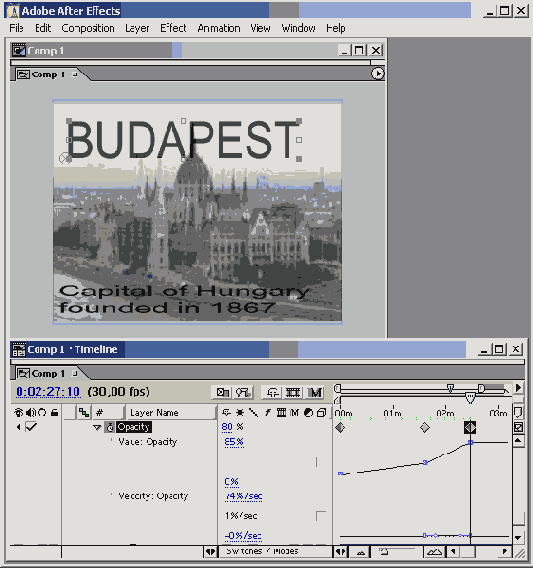Select the middle Opacity keyframe diamond

(425, 428)
